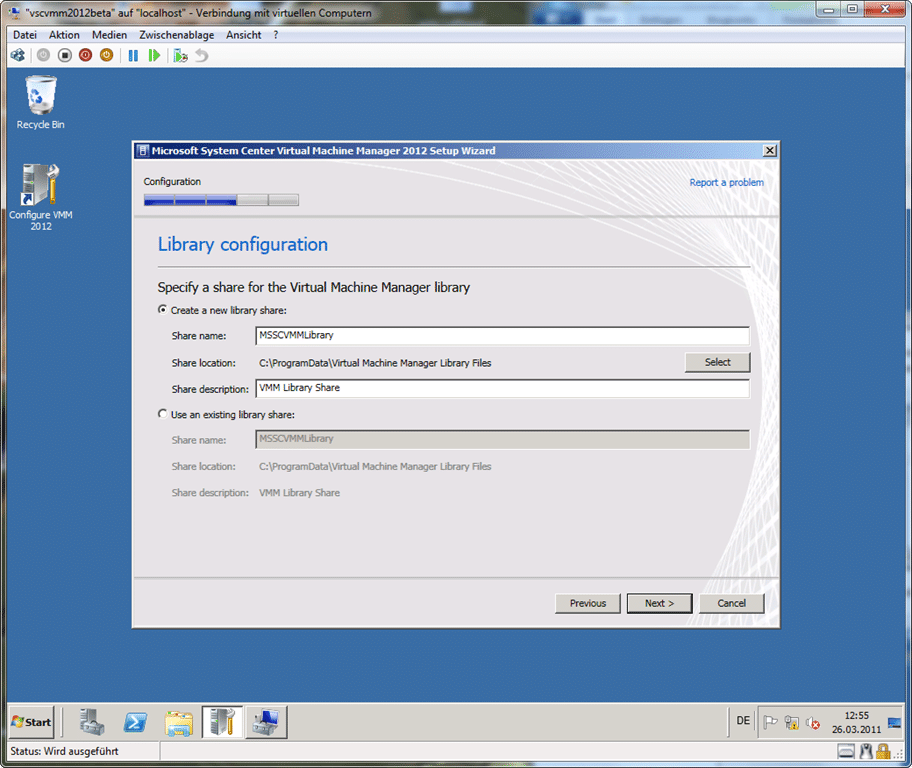The height and width of the screenshot is (768, 912).
Task: Open Windows Explorer folder icon in taskbar
Action: (179, 722)
